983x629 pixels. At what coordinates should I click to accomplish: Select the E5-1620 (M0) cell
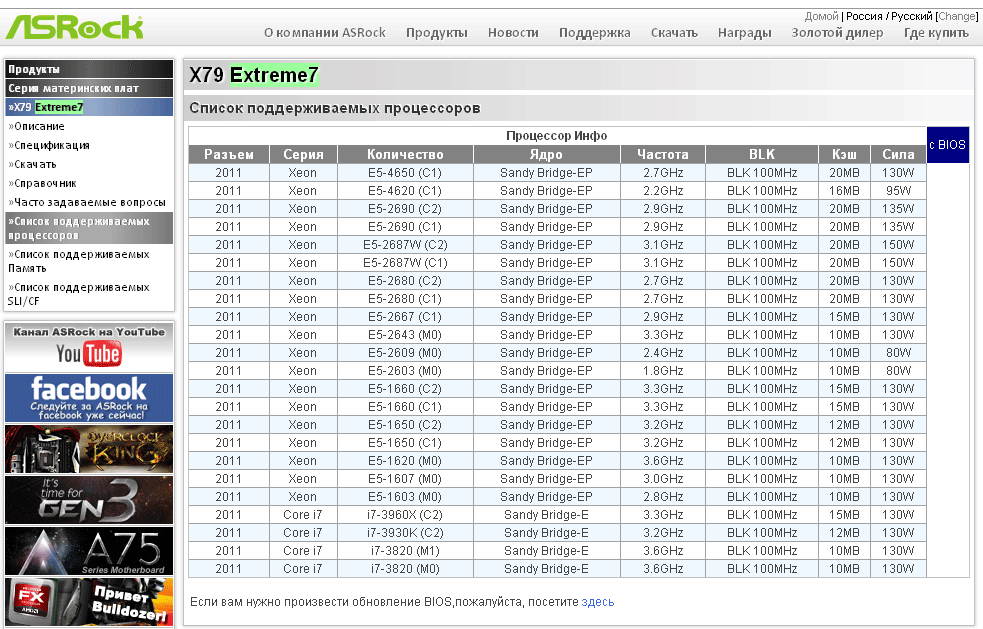405,461
